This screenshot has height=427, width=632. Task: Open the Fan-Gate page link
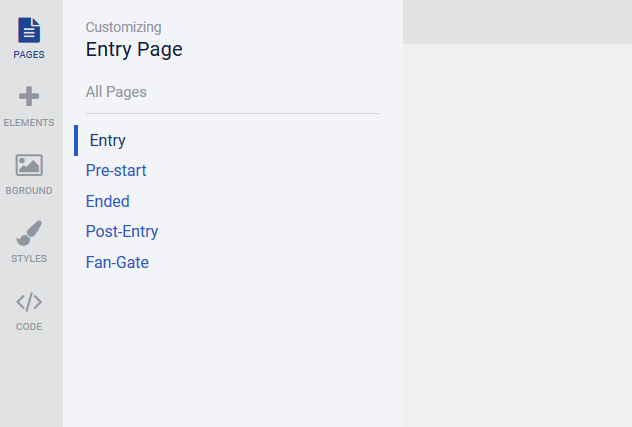117,262
